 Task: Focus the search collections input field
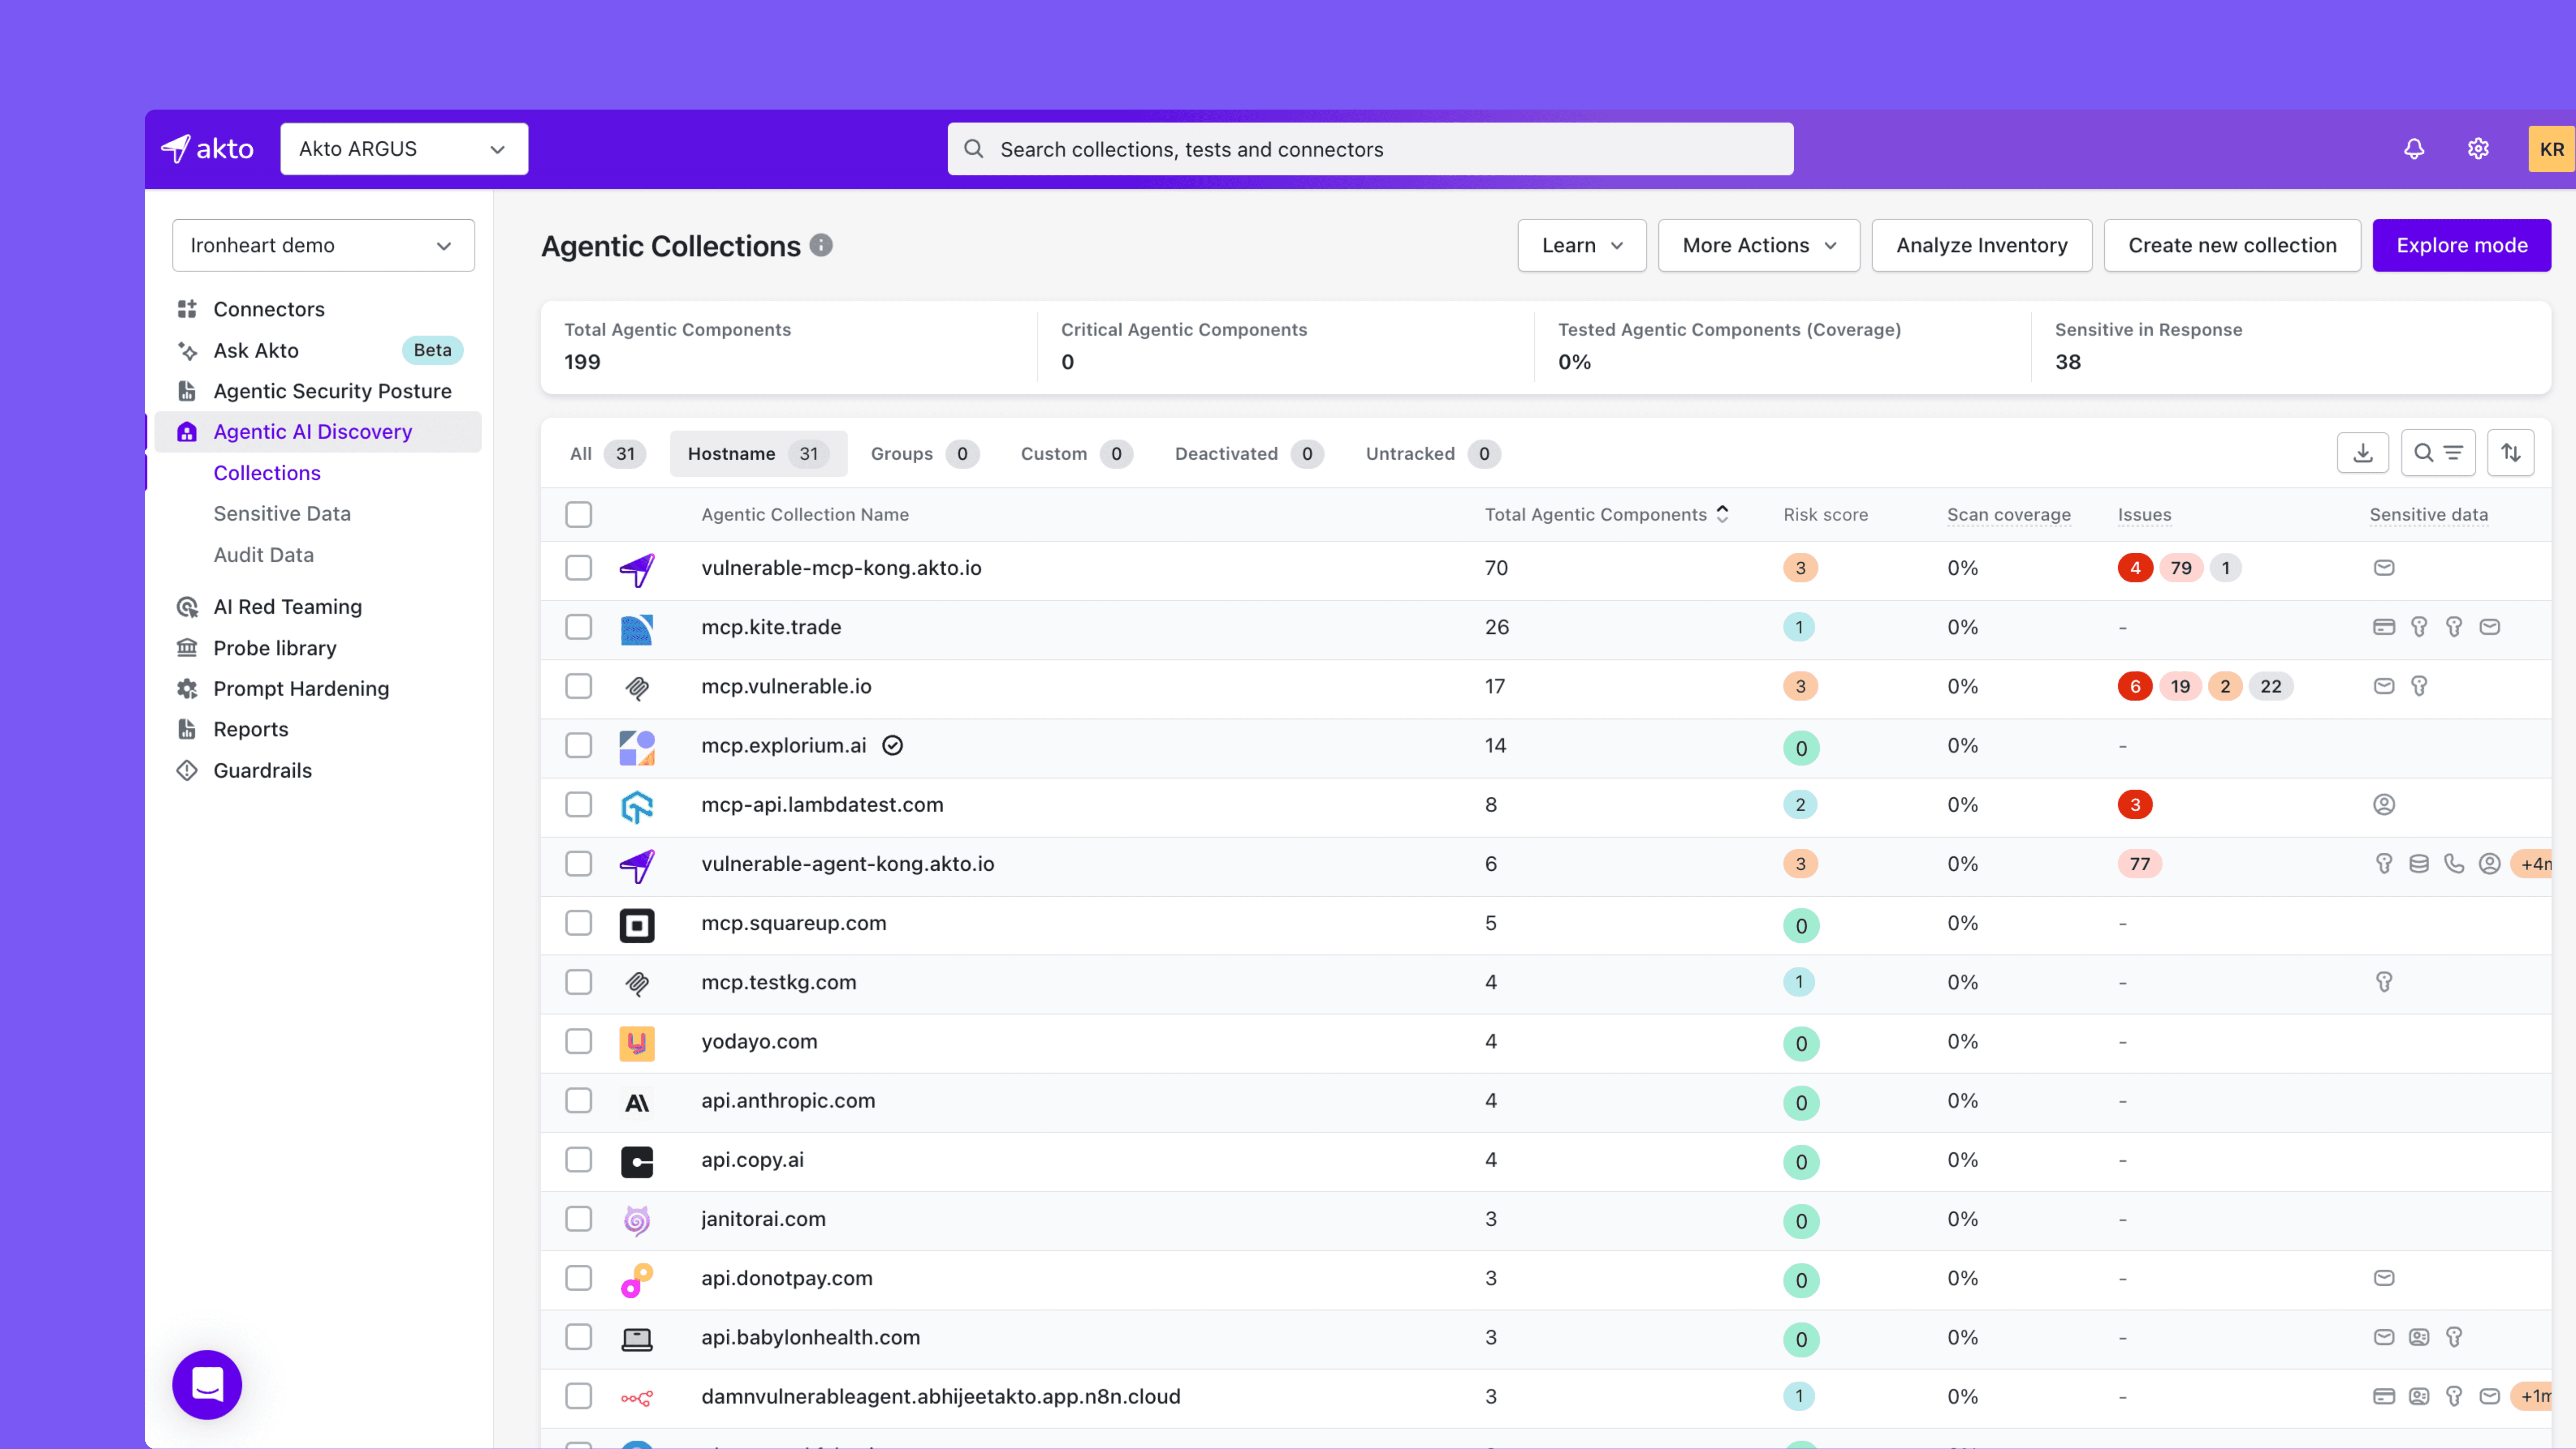pos(1370,149)
